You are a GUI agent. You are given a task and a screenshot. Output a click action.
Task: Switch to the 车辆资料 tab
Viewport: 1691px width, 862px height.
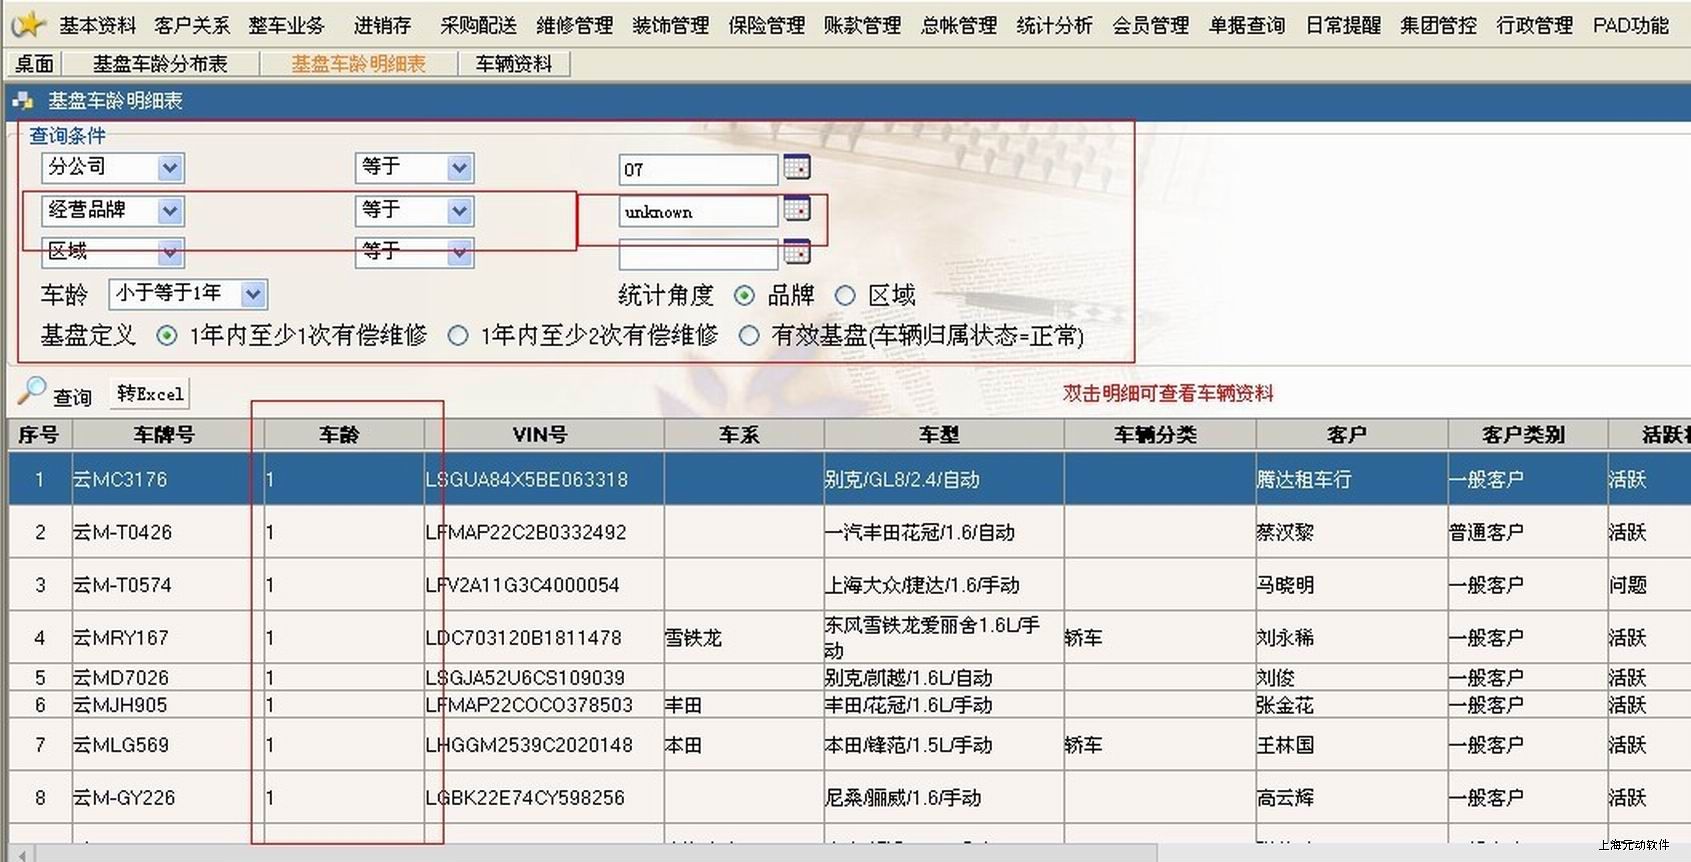pyautogui.click(x=514, y=64)
